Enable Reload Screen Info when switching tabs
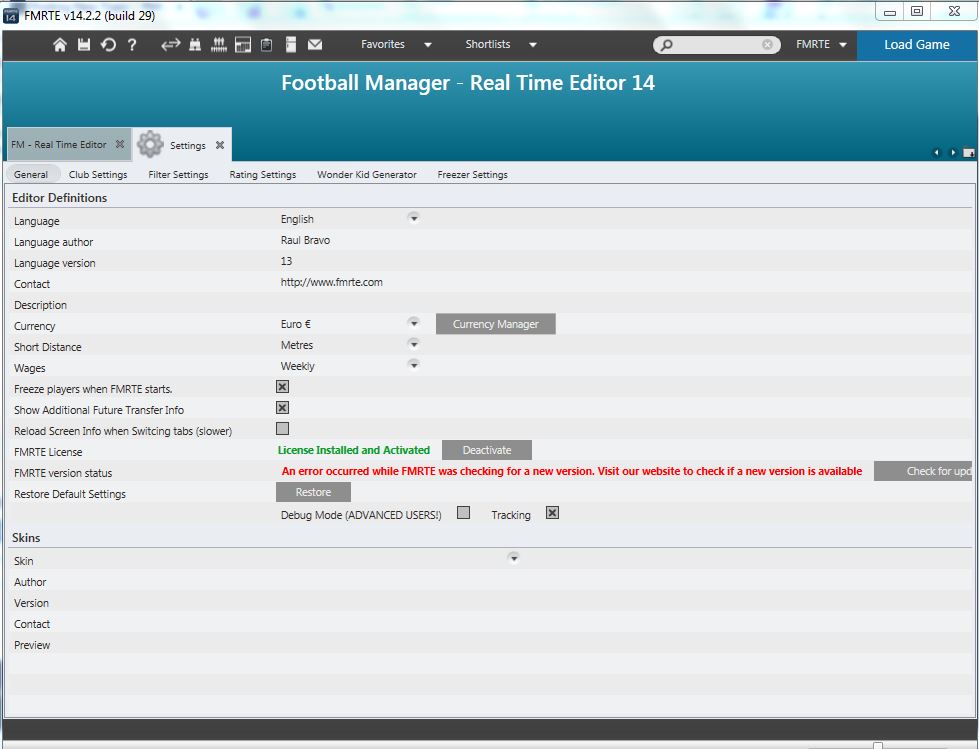 (283, 429)
